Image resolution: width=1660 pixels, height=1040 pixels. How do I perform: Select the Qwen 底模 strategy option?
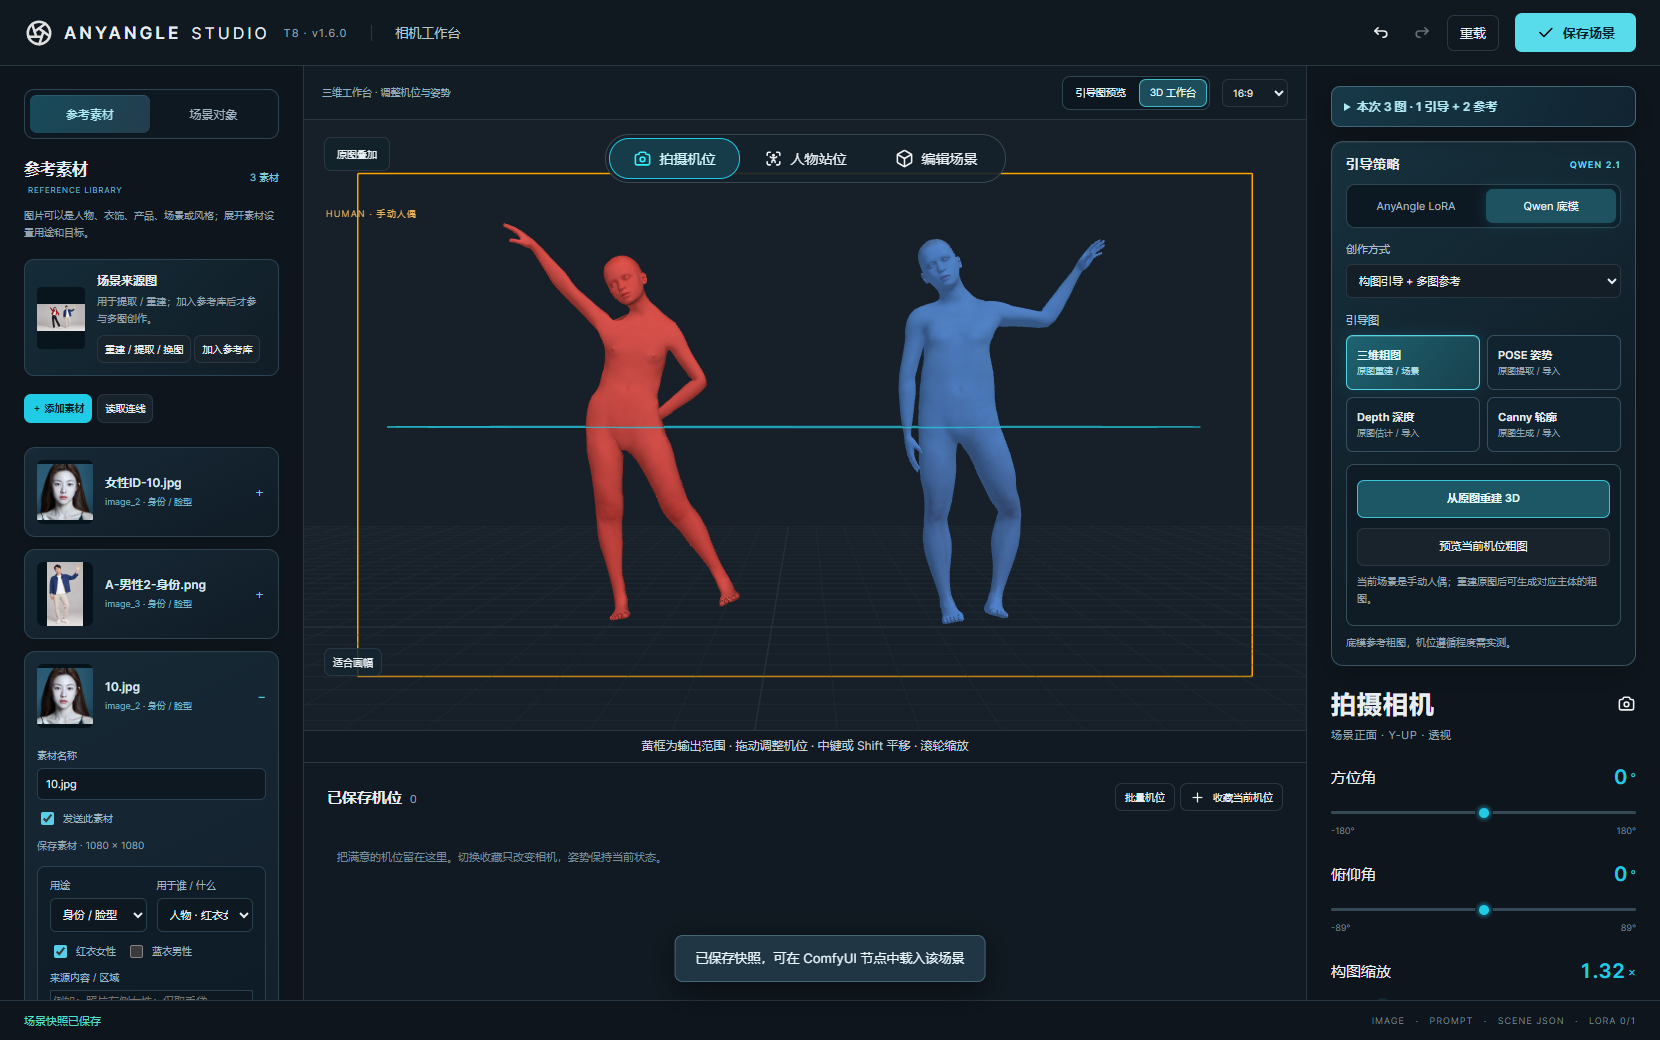tap(1551, 207)
